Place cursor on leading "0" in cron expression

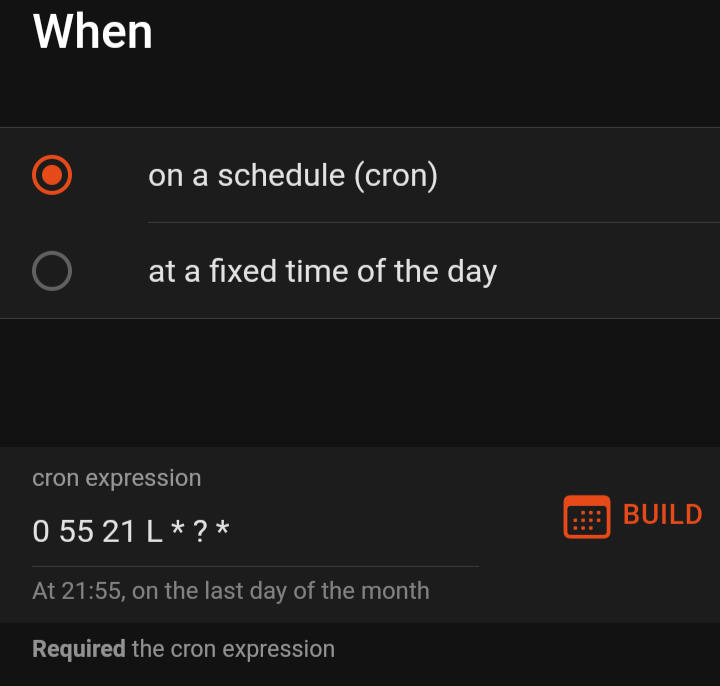coord(41,531)
